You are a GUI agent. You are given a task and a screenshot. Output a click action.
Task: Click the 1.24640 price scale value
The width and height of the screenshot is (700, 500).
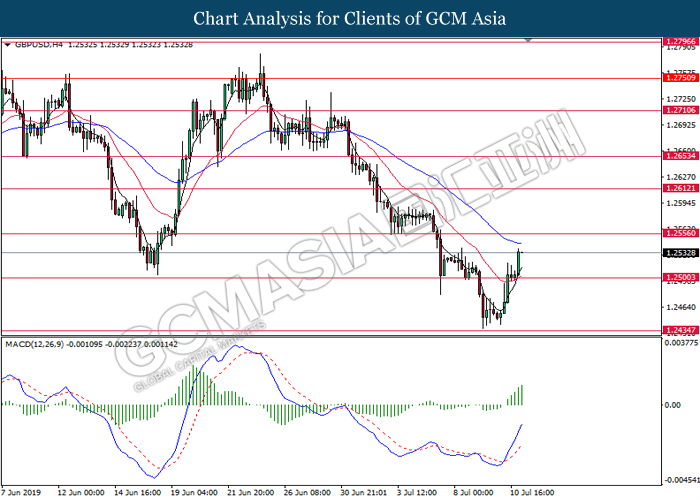[680, 307]
